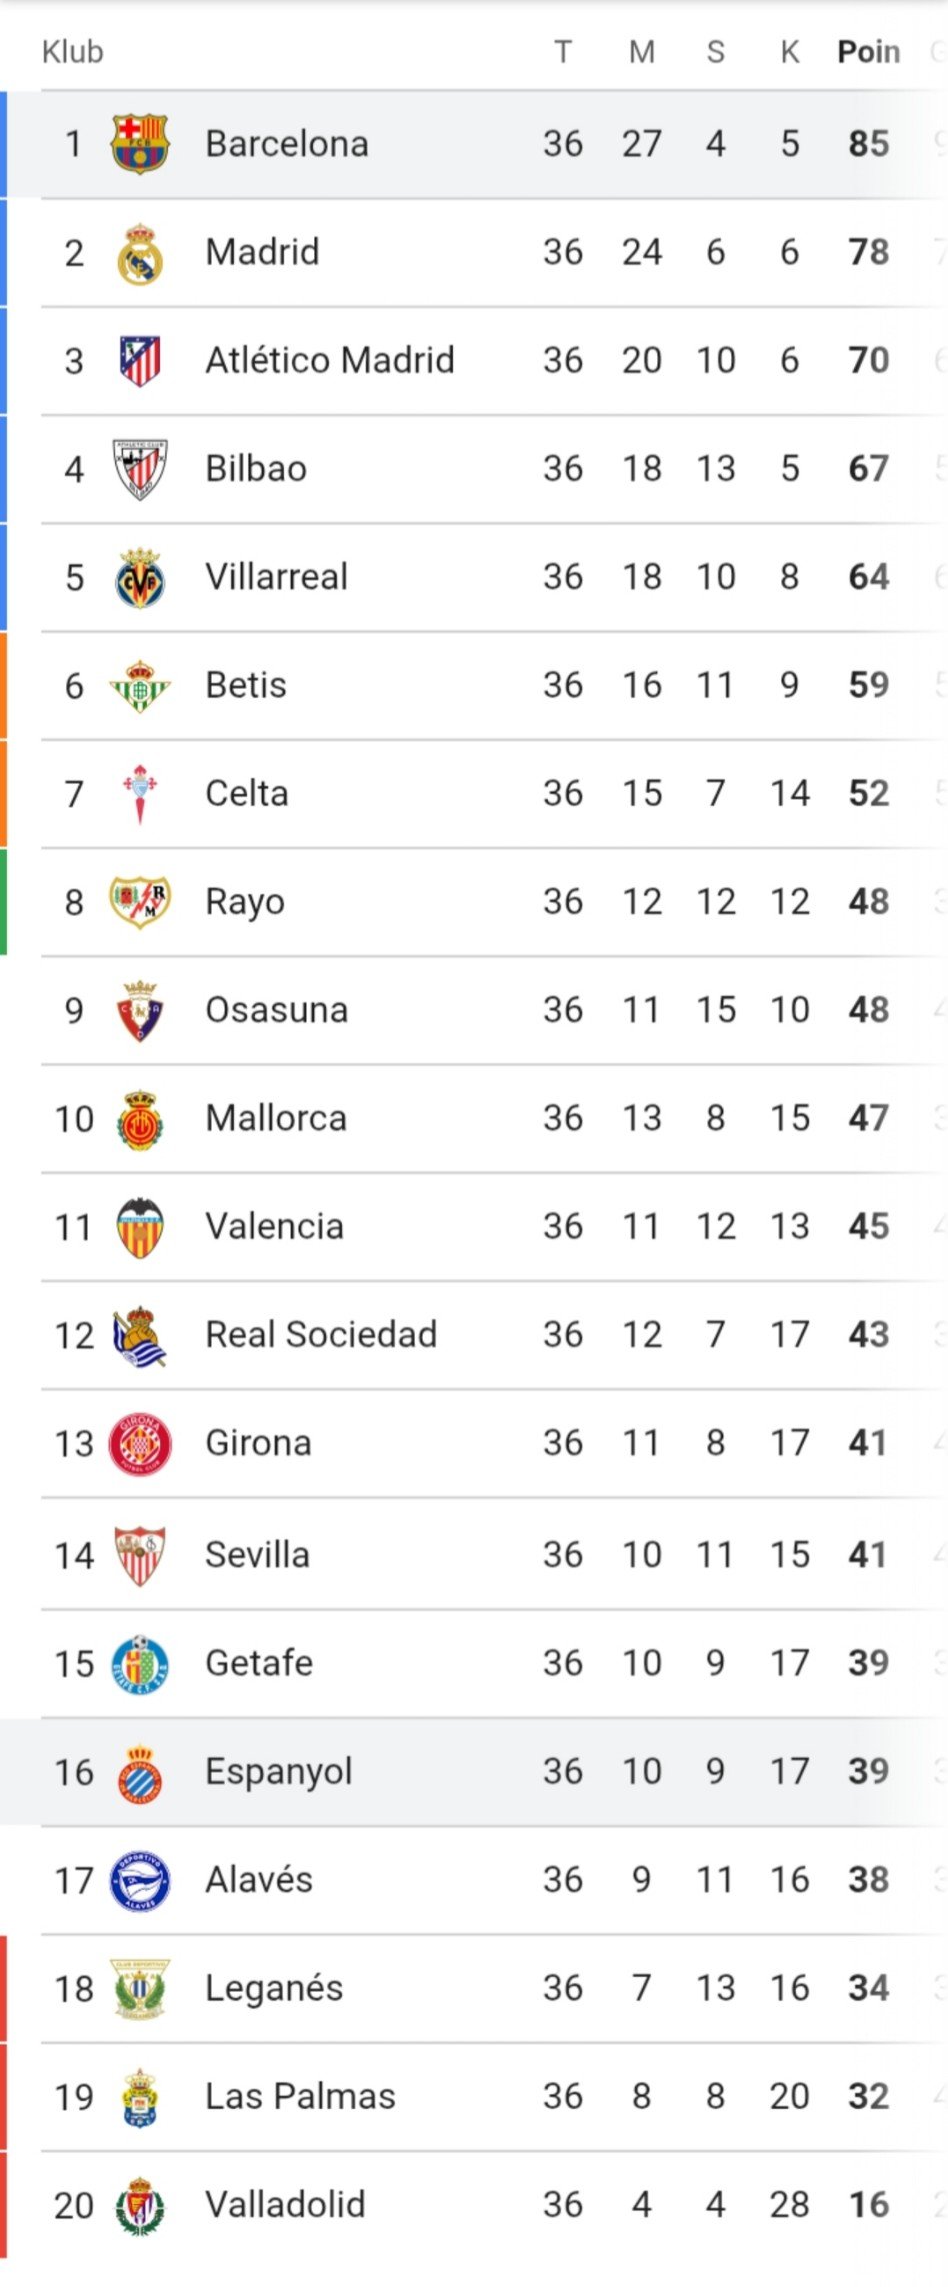
Task: Select the Valencia bat crest icon
Action: 140,1227
